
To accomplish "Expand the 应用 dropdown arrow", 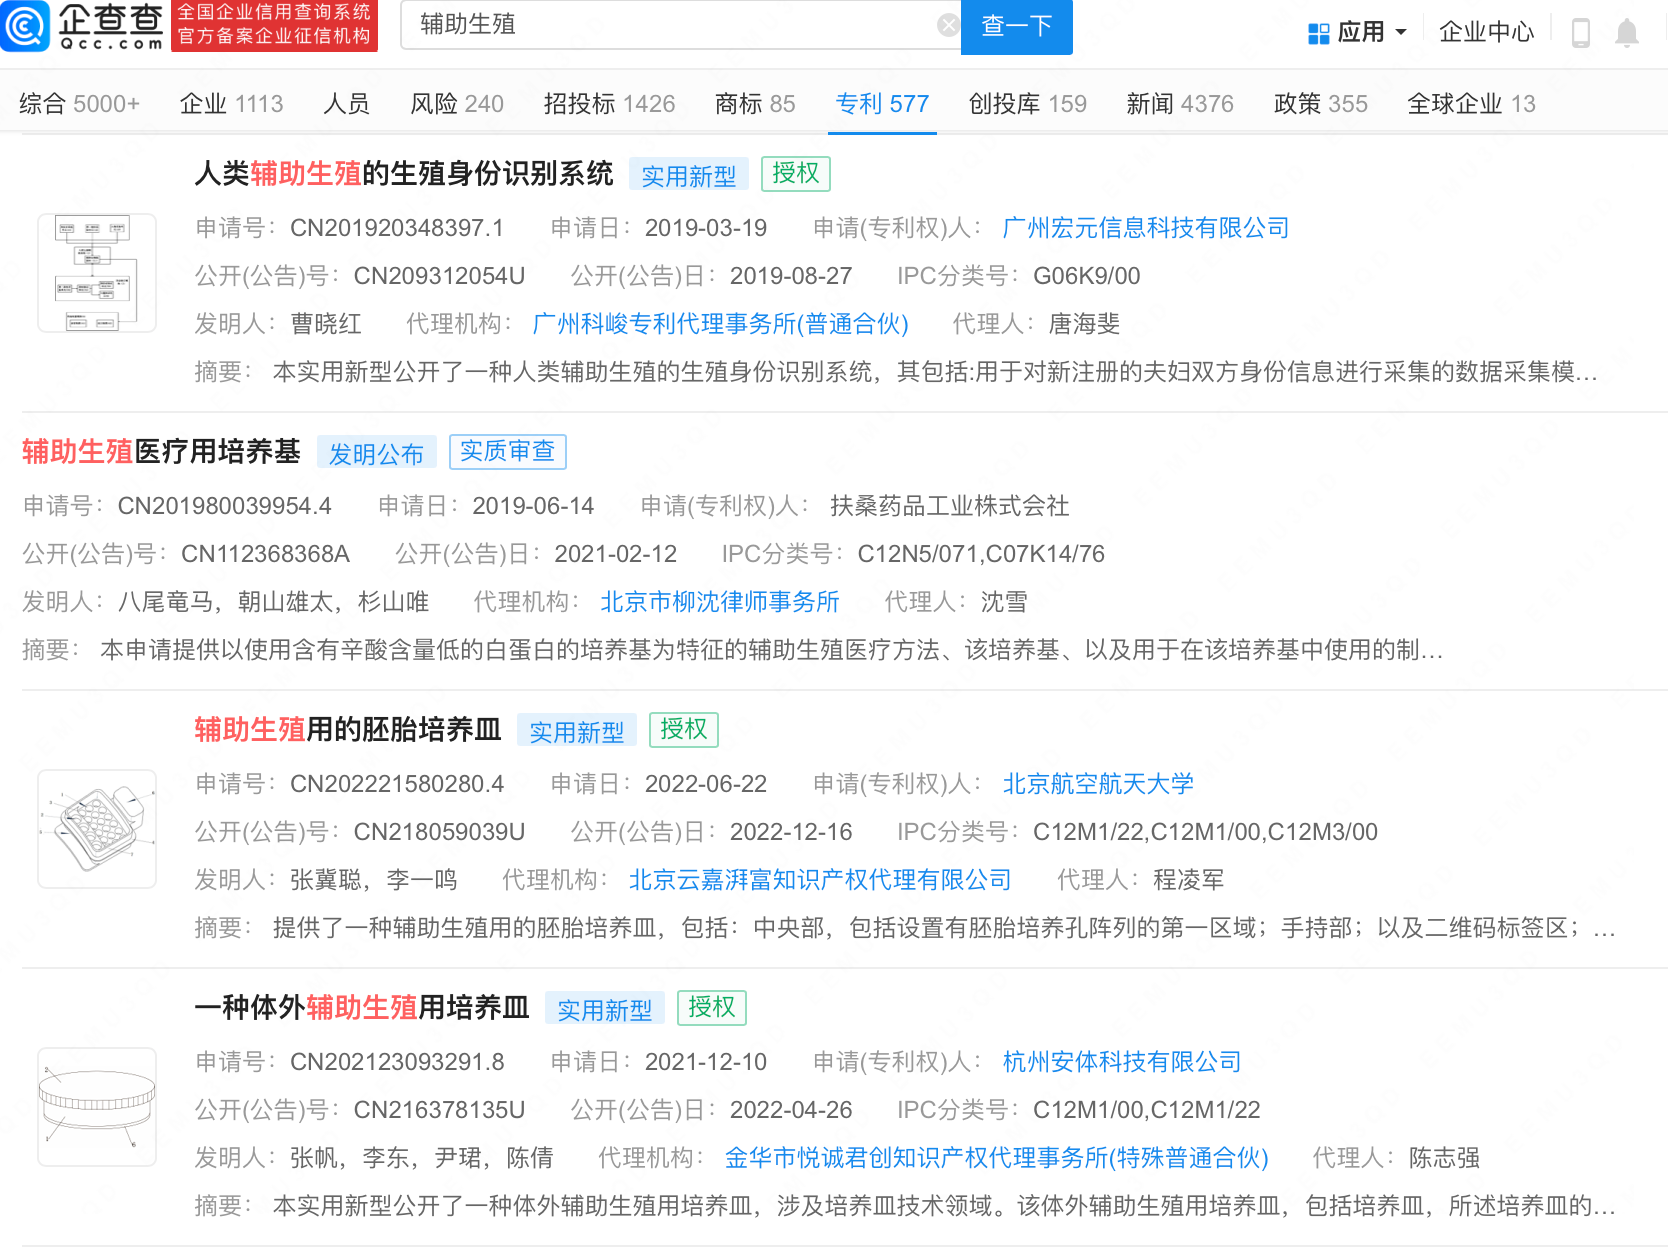I will 1401,32.
